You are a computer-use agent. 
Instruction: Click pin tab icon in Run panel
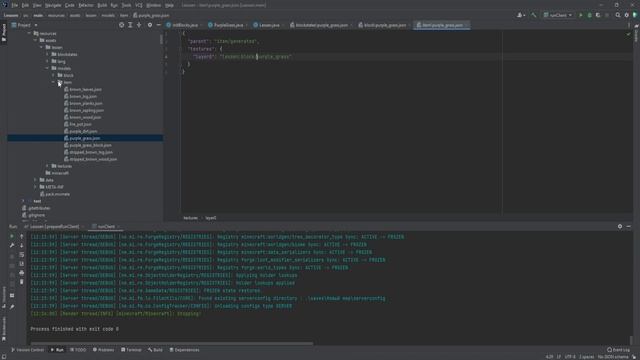(x=12, y=307)
